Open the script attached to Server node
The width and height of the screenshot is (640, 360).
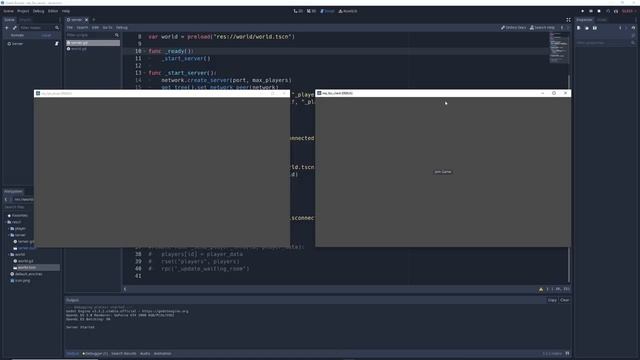tap(57, 44)
